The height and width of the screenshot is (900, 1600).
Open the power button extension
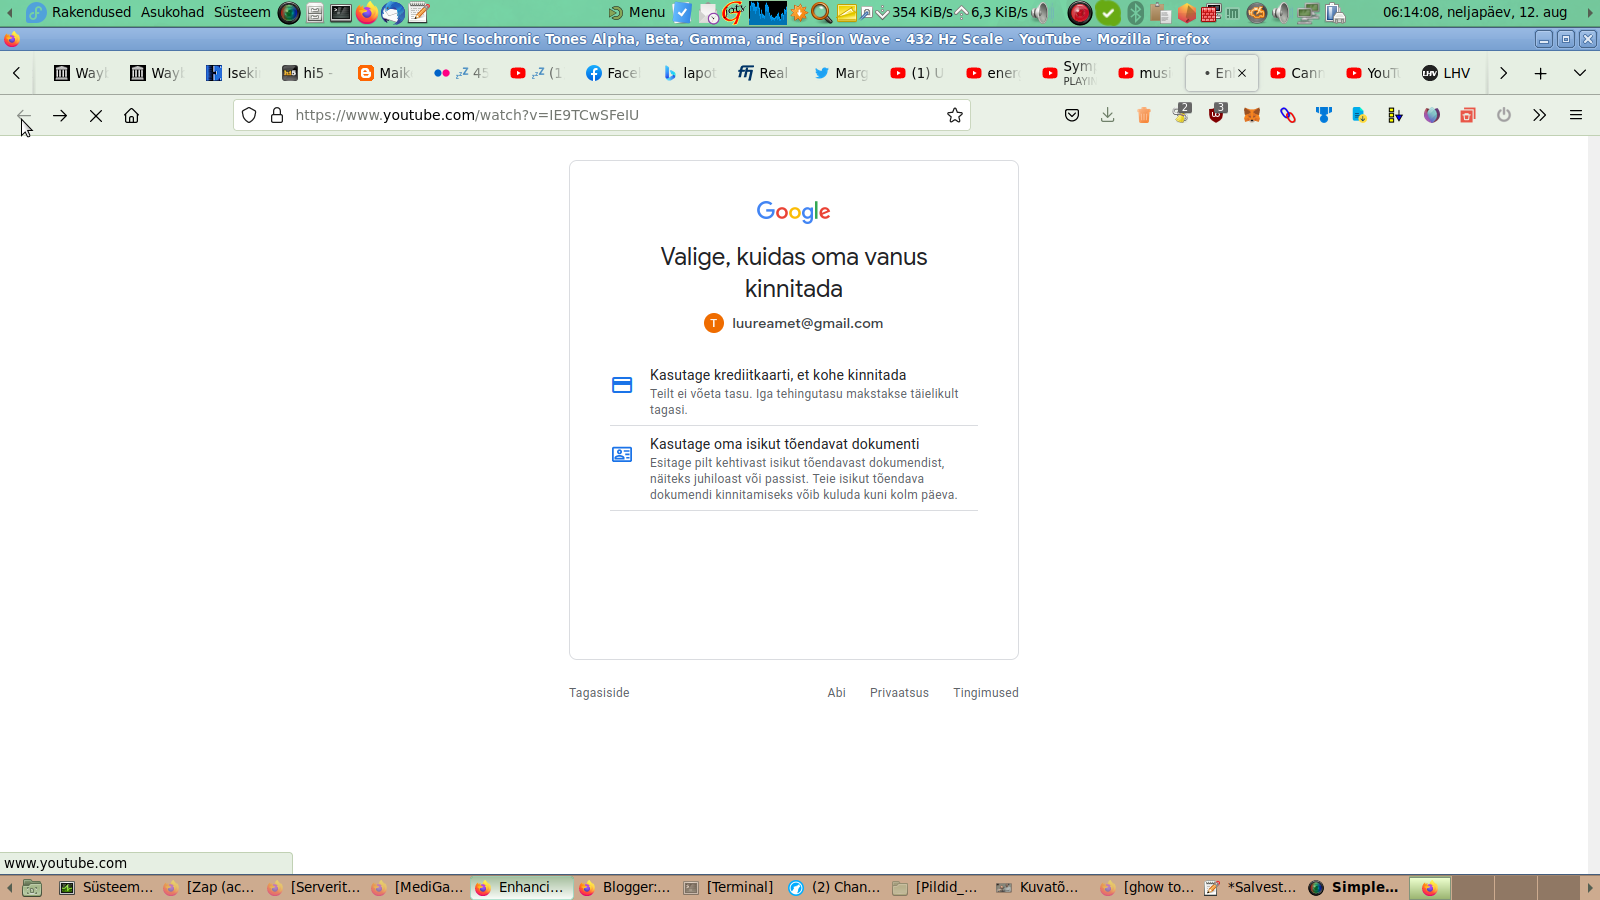pos(1504,115)
